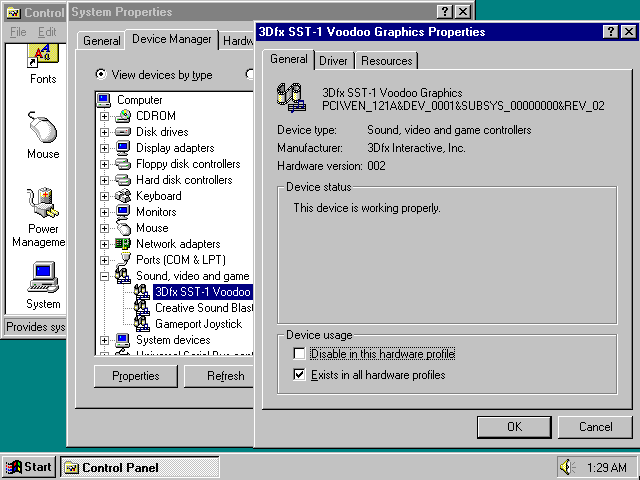Click the Disk drives icon
Image resolution: width=640 pixels, height=480 pixels.
(x=123, y=132)
